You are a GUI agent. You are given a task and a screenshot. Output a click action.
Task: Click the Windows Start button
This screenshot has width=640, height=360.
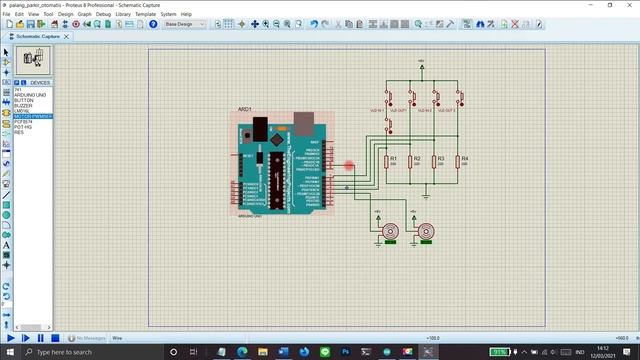point(10,352)
